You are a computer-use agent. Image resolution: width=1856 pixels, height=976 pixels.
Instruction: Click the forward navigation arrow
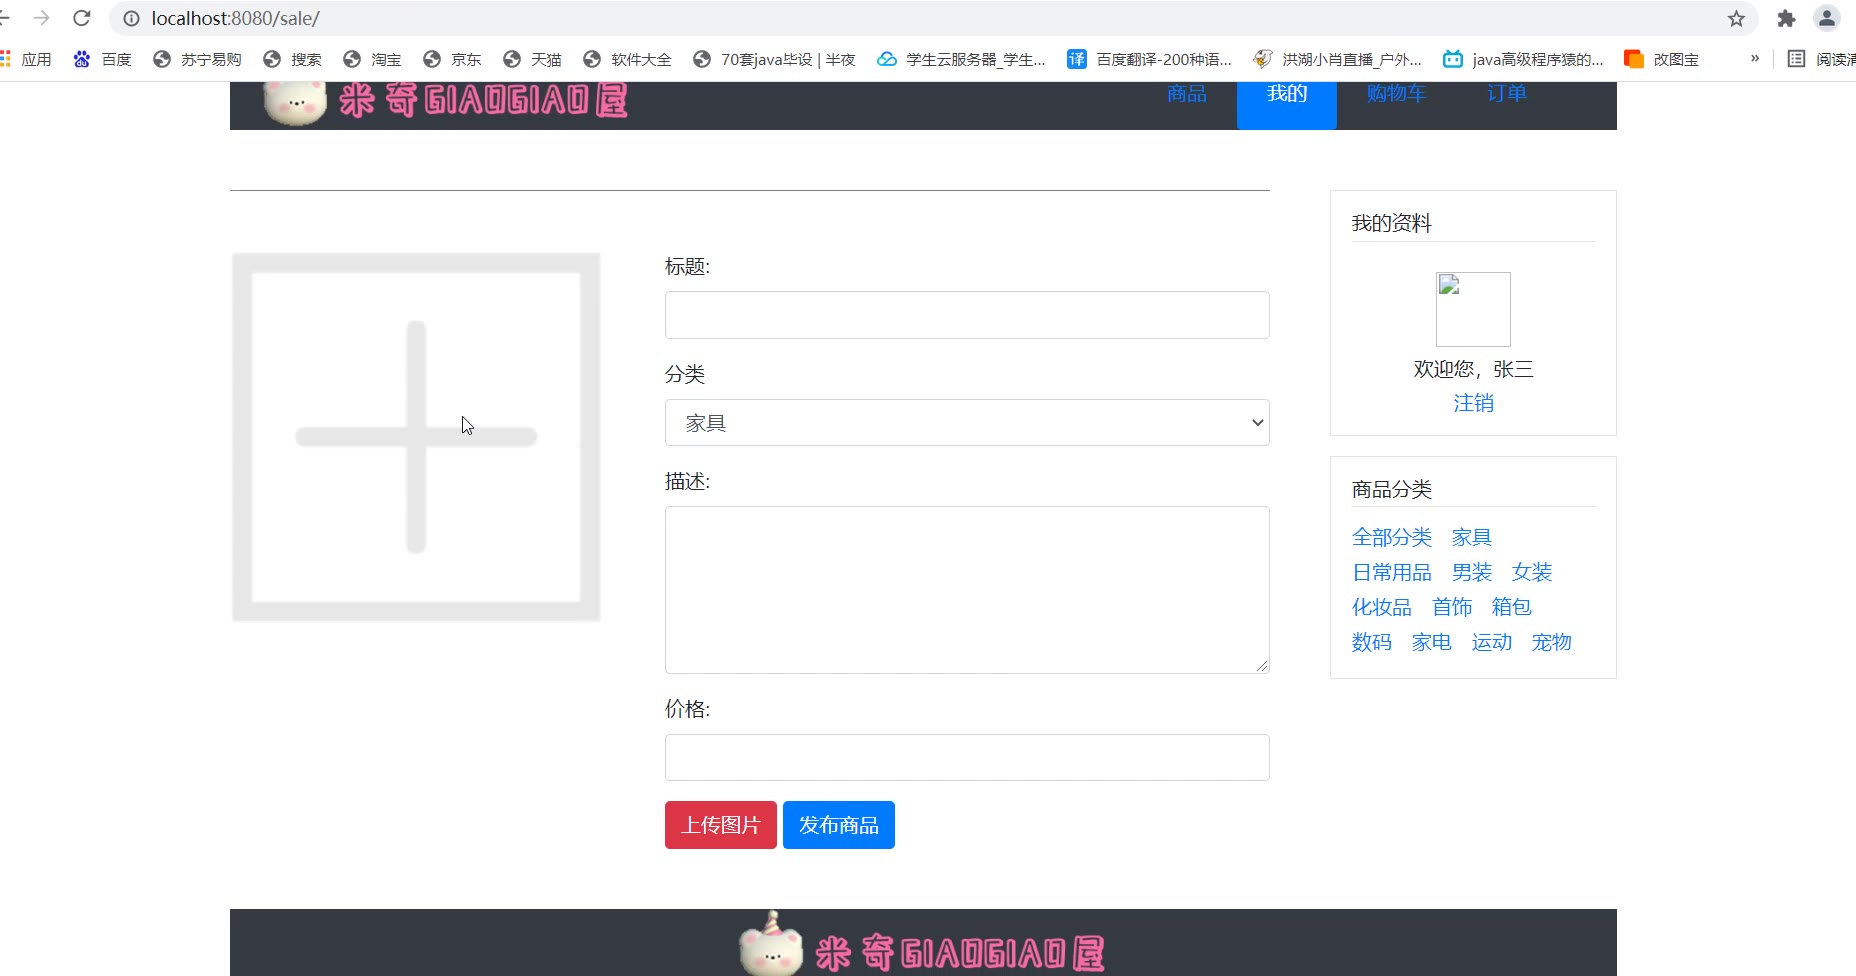click(41, 18)
